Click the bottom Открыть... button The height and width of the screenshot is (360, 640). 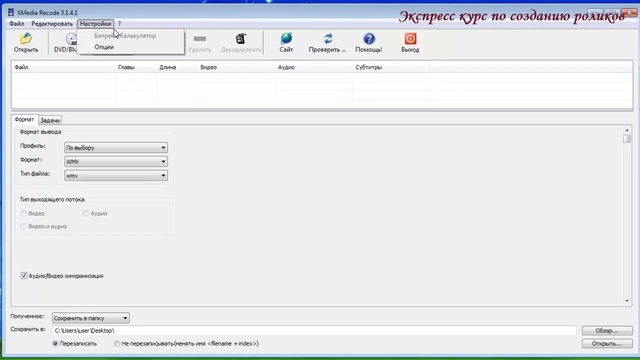(x=607, y=344)
